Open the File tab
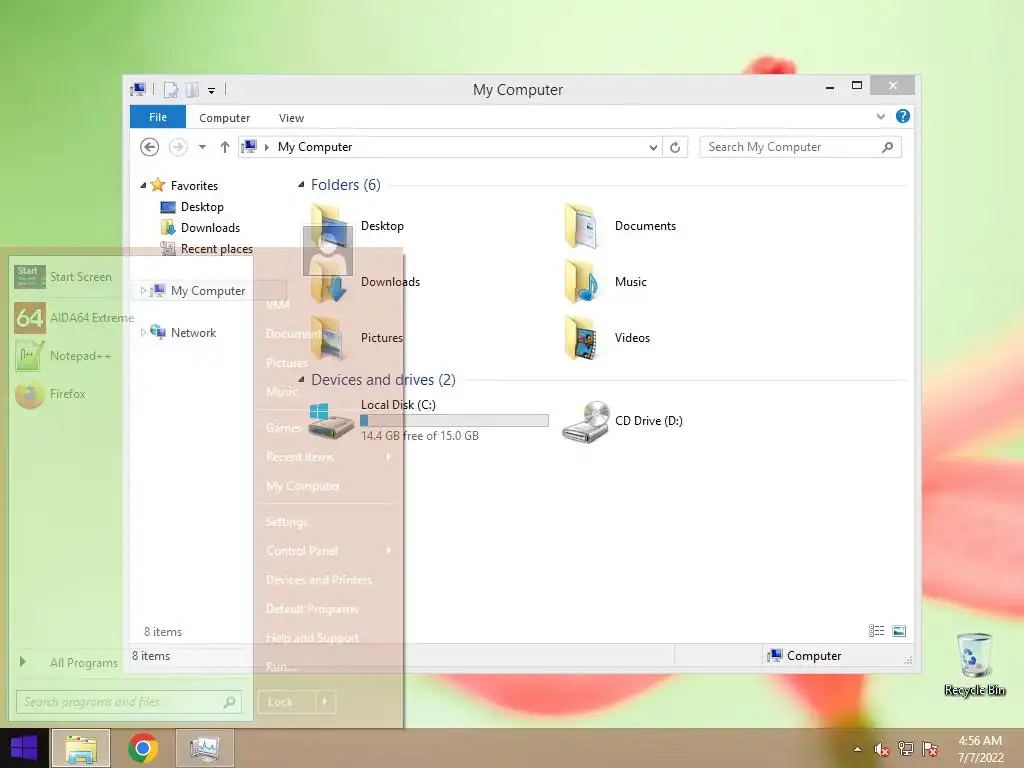 tap(158, 117)
